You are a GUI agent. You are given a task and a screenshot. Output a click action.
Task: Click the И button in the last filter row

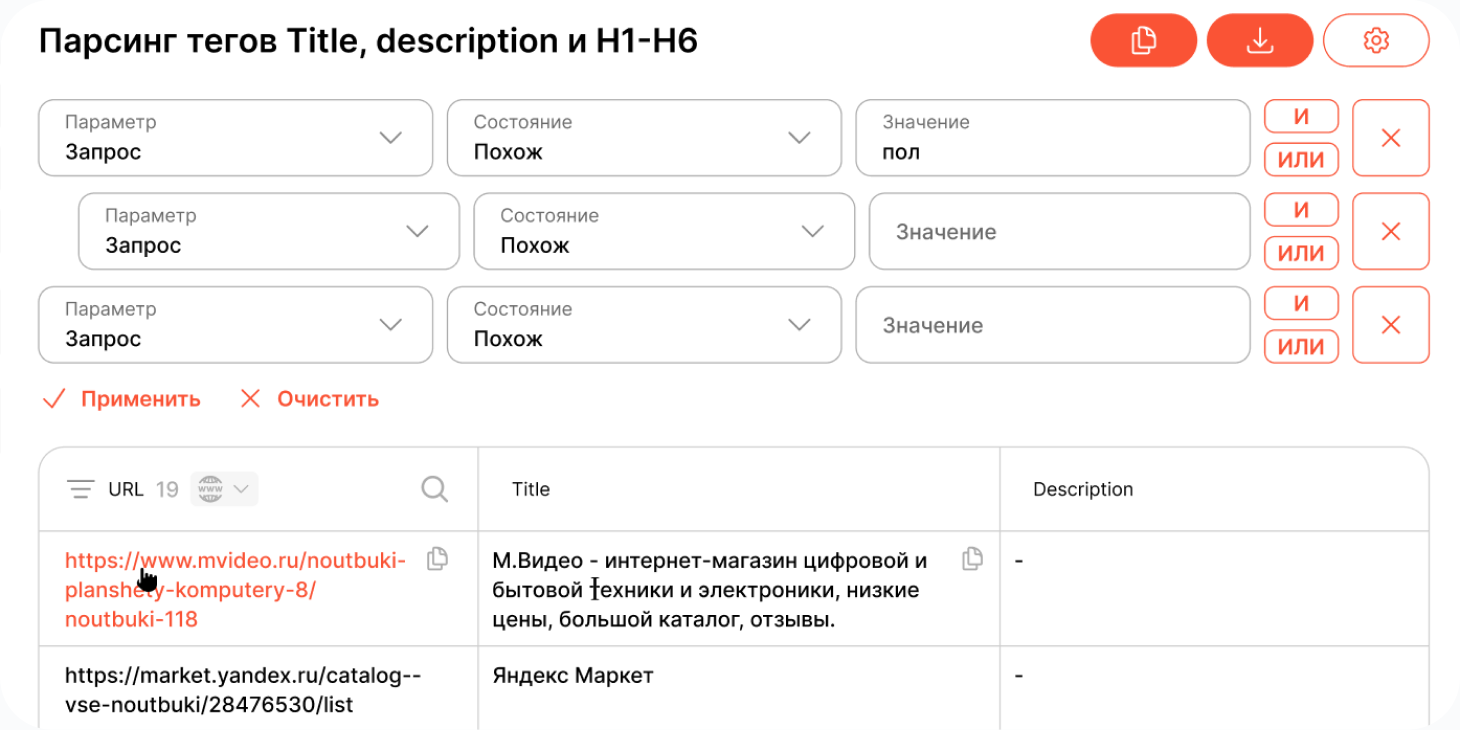[x=1301, y=303]
